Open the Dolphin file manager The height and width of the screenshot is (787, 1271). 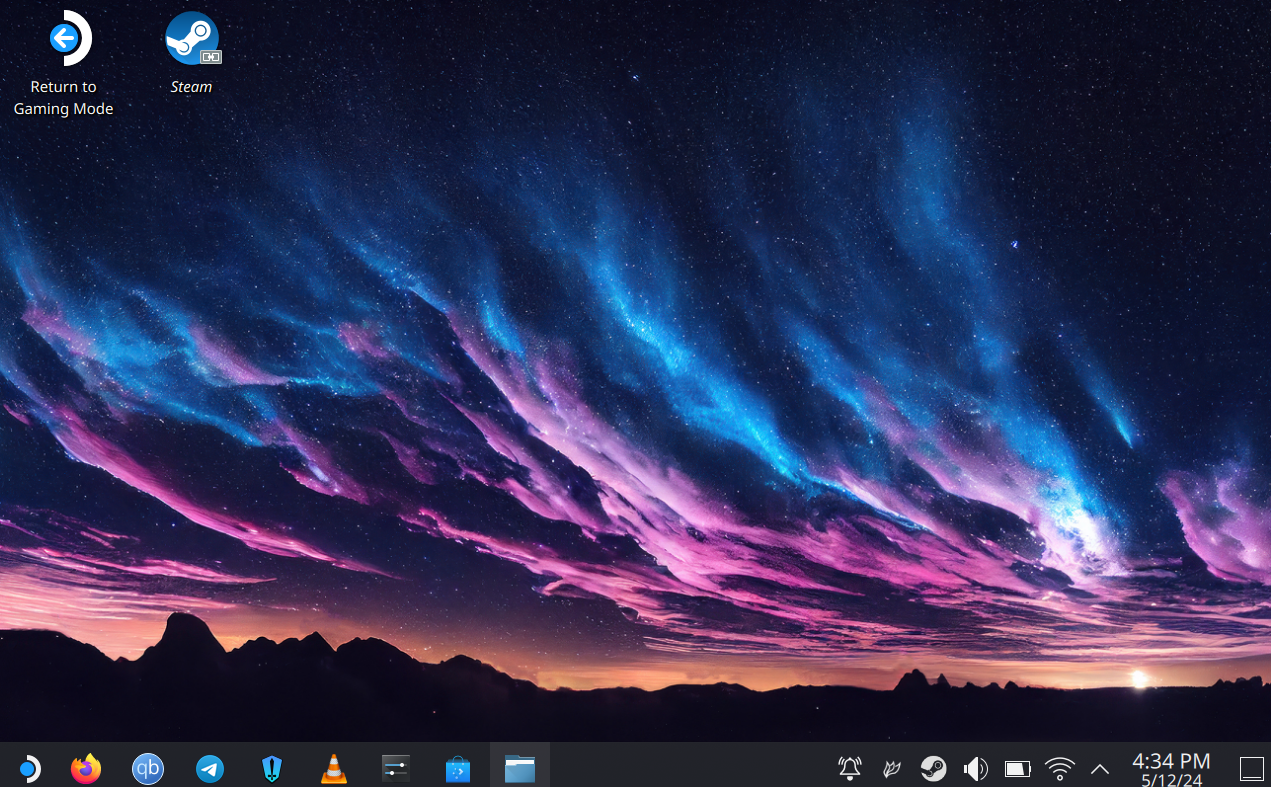point(519,768)
